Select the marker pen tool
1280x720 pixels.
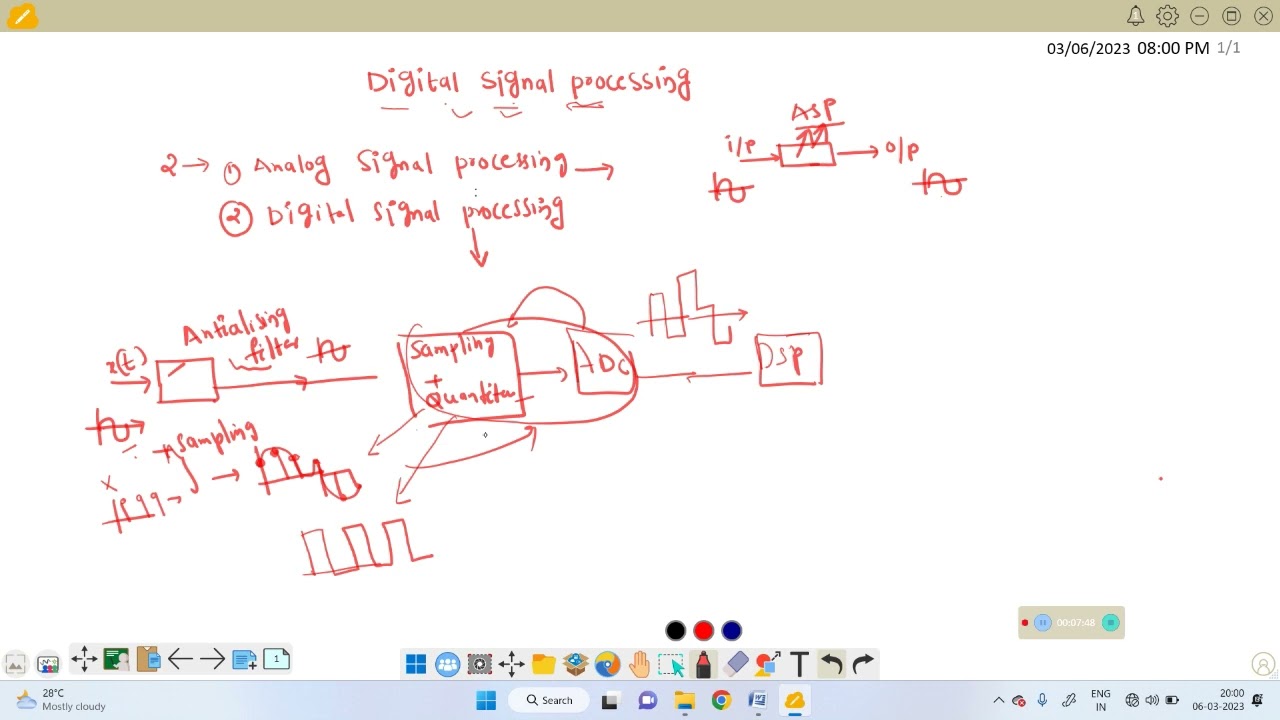pyautogui.click(x=703, y=664)
